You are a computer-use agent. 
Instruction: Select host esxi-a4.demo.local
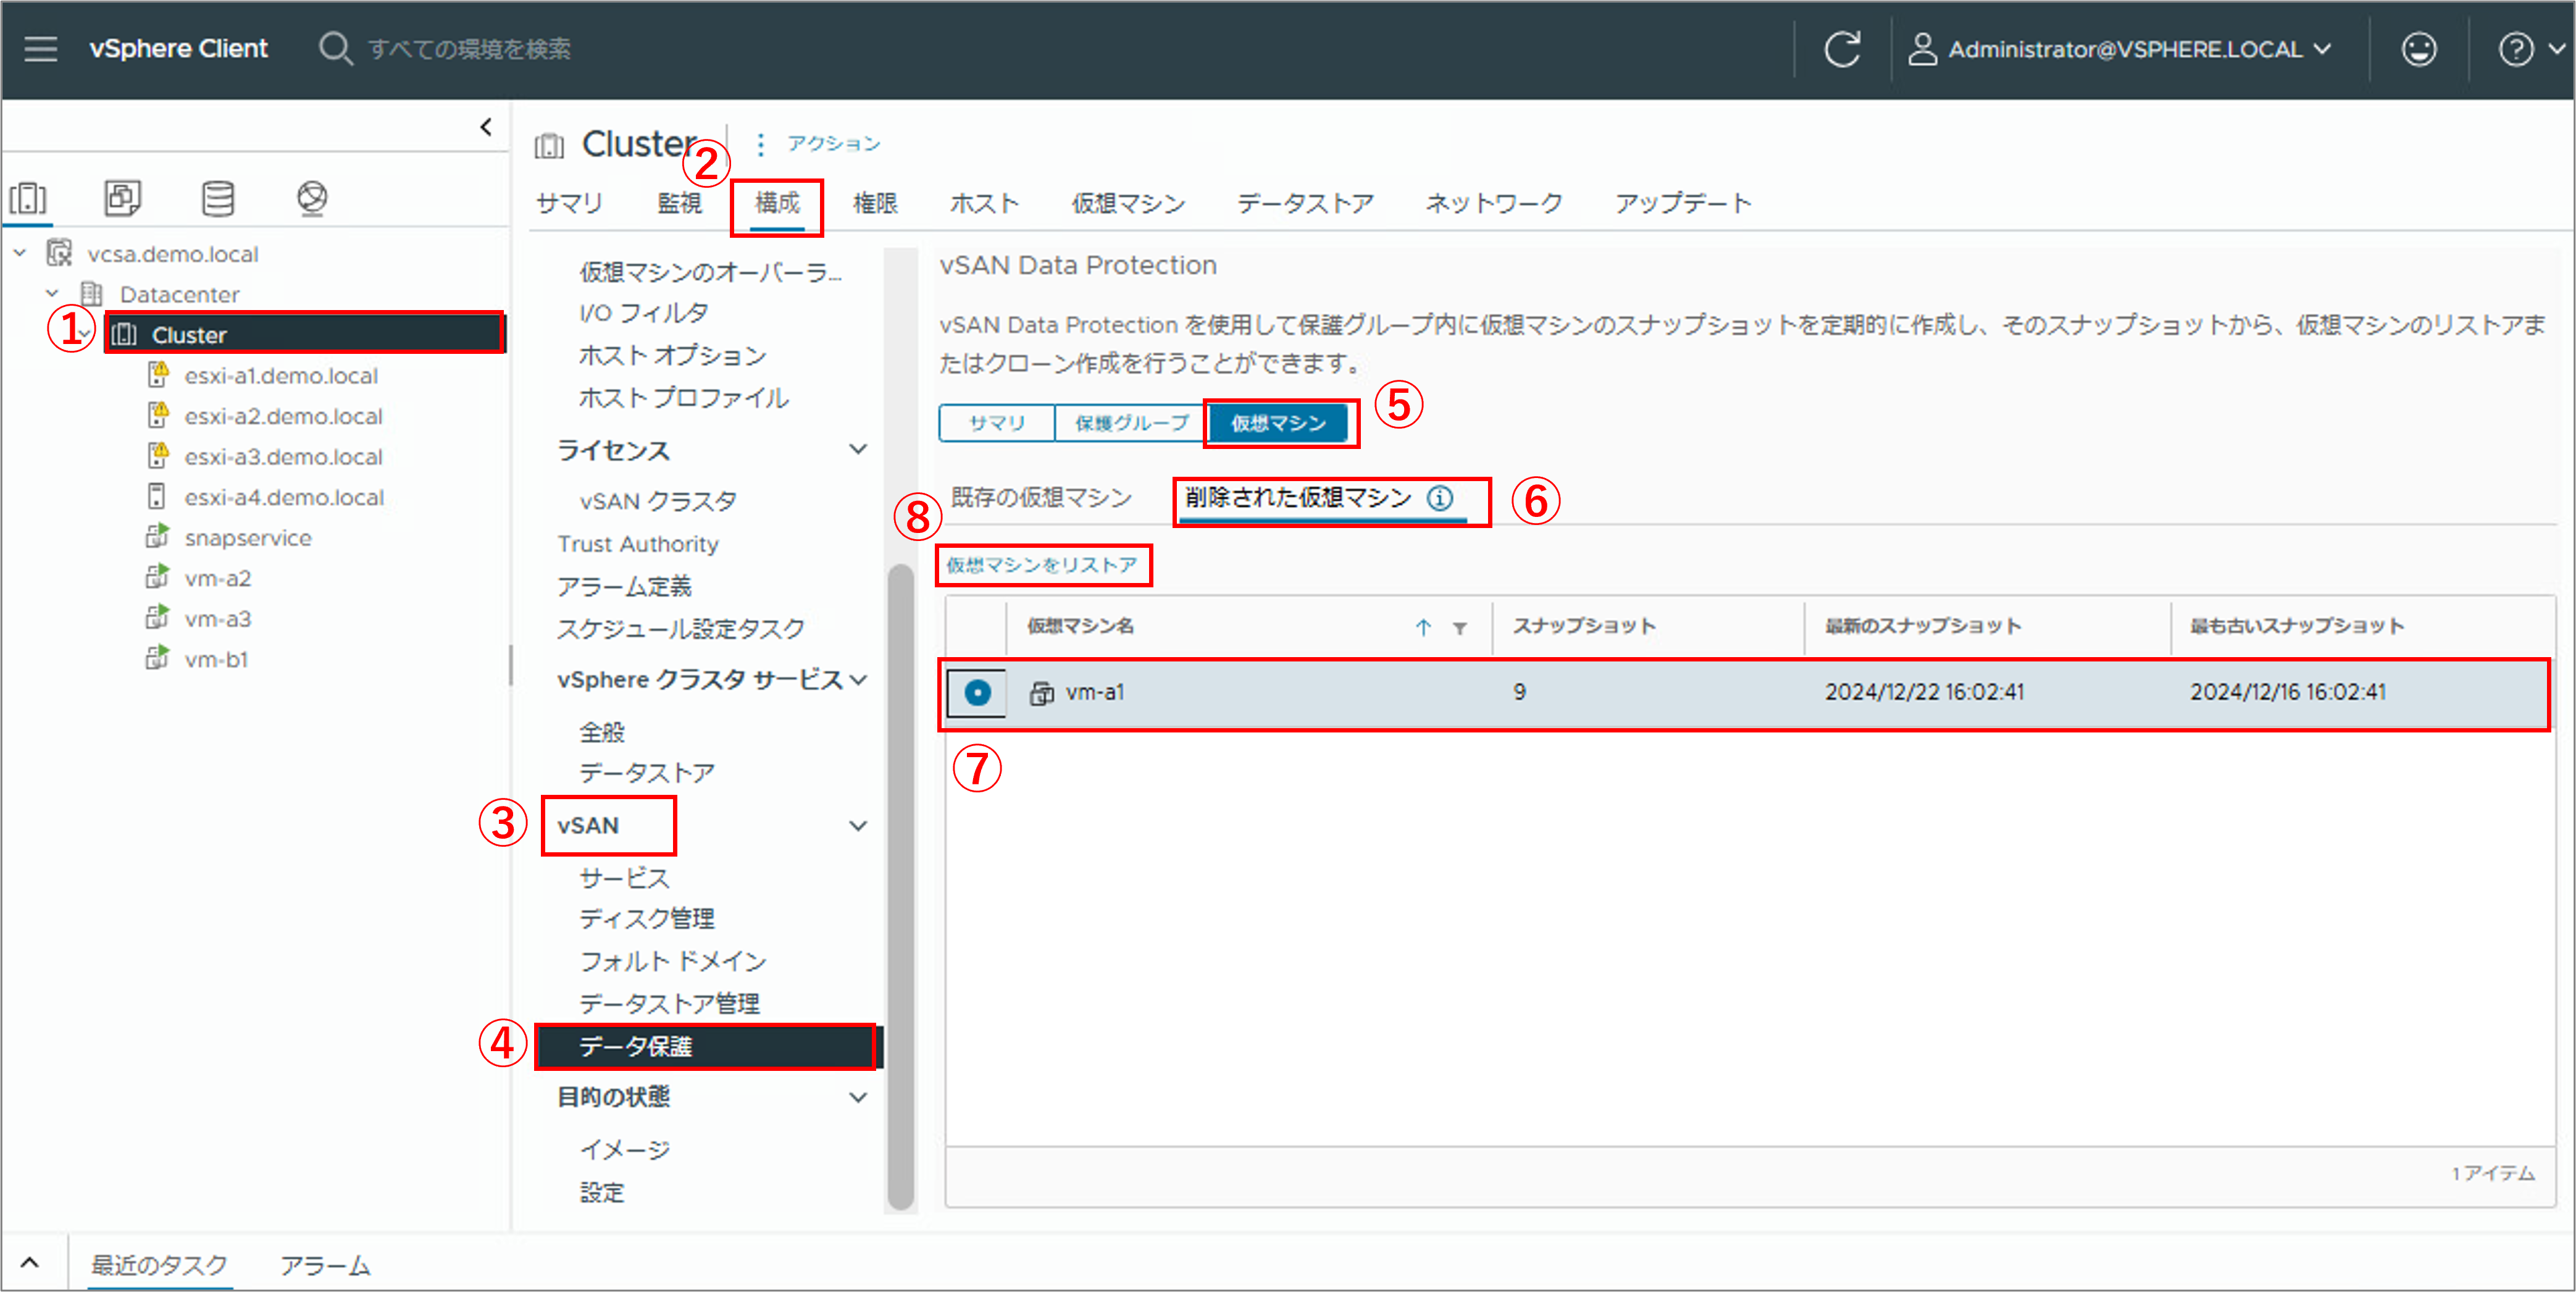point(284,497)
